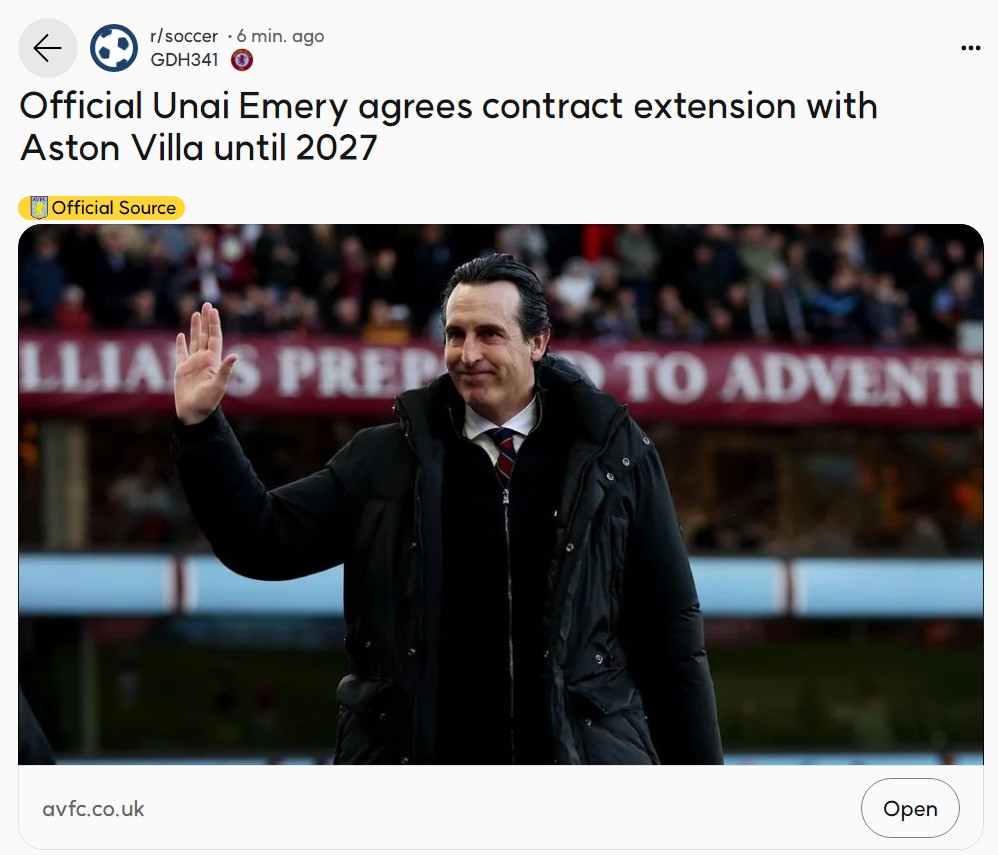The width and height of the screenshot is (998, 855).
Task: Open the r/soccer soccer-ball community avatar
Action: pyautogui.click(x=114, y=48)
